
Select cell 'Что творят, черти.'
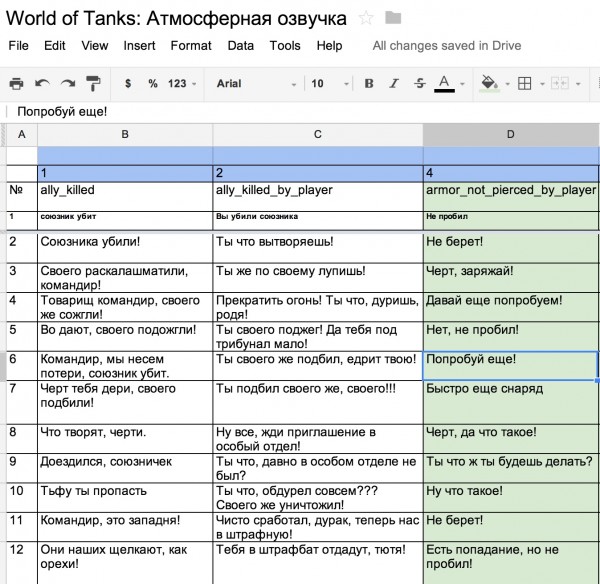point(125,439)
